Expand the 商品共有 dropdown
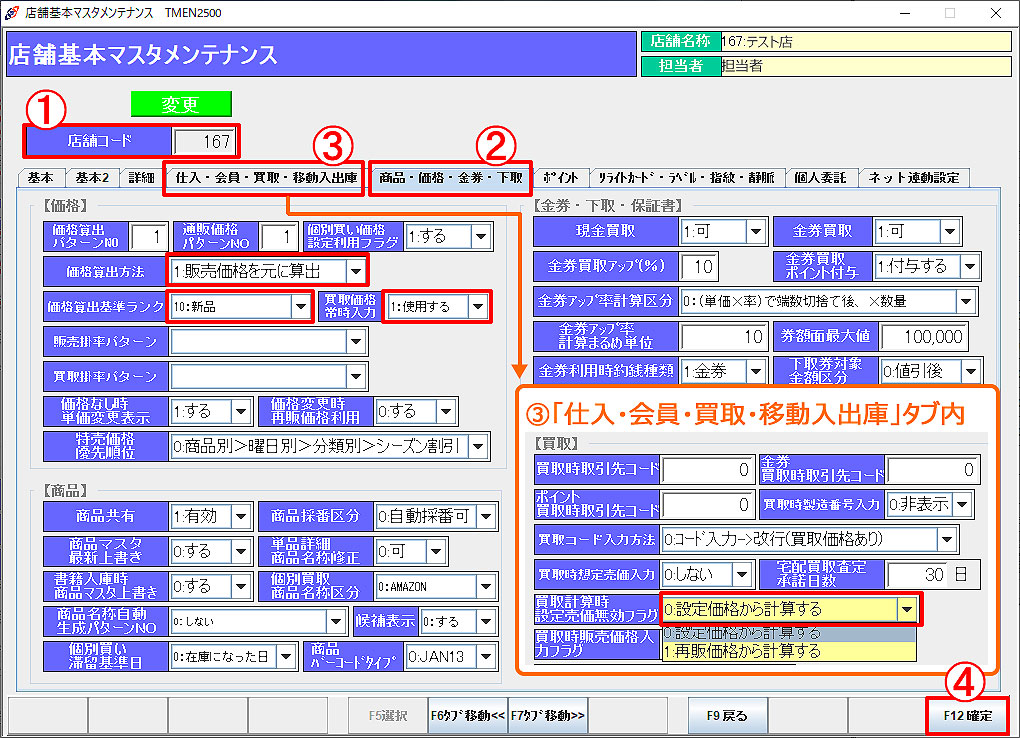The height and width of the screenshot is (738, 1020). [x=241, y=517]
